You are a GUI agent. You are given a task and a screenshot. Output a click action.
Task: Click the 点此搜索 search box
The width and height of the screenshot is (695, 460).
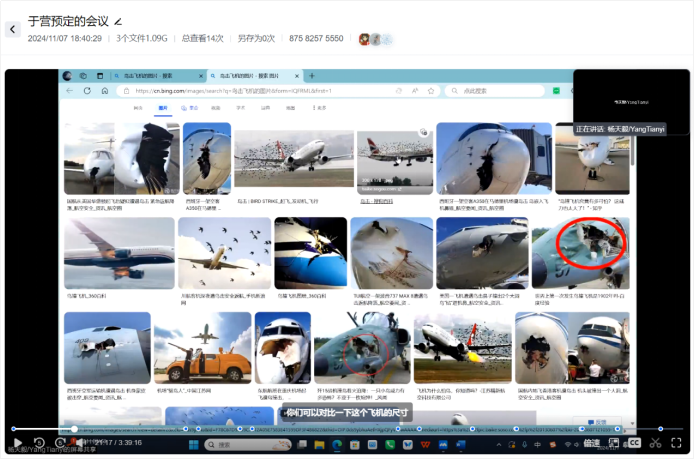point(500,91)
